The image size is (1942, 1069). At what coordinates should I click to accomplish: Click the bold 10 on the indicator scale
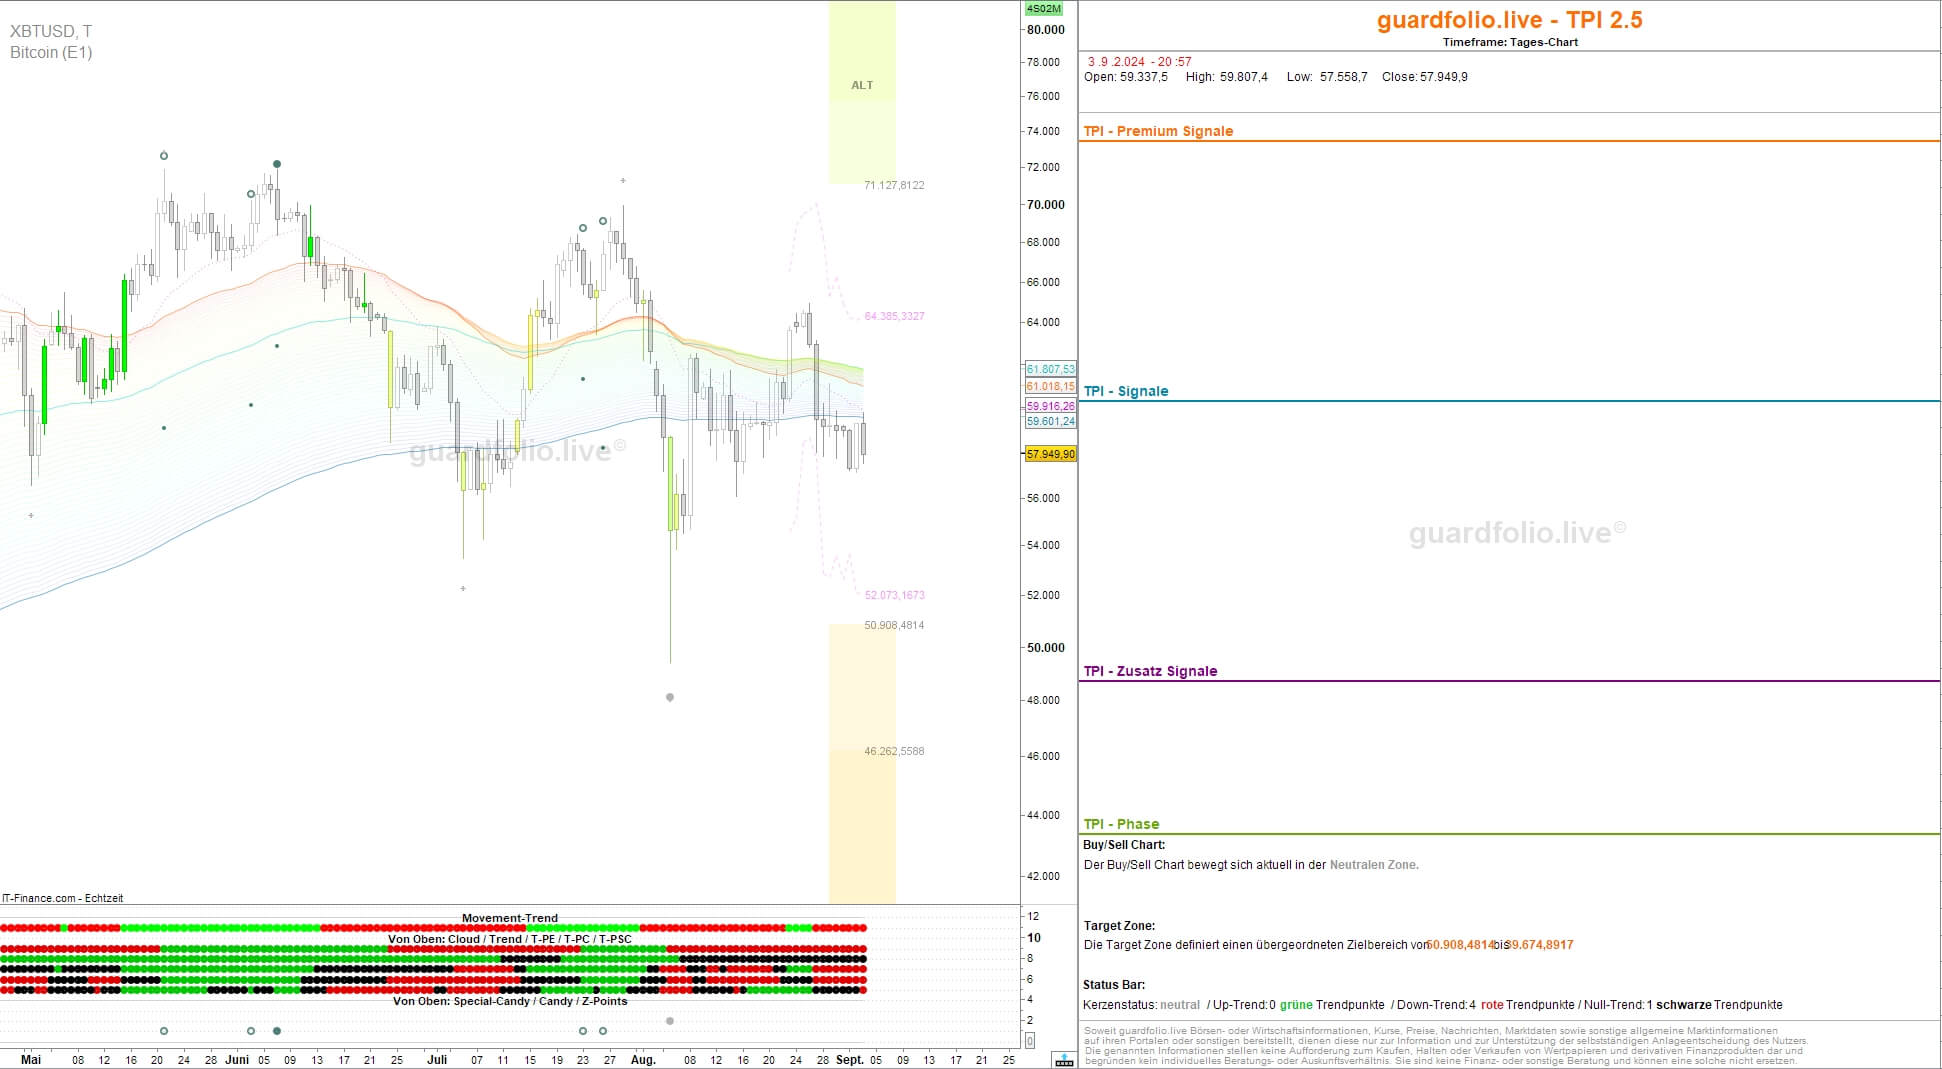[x=1034, y=938]
